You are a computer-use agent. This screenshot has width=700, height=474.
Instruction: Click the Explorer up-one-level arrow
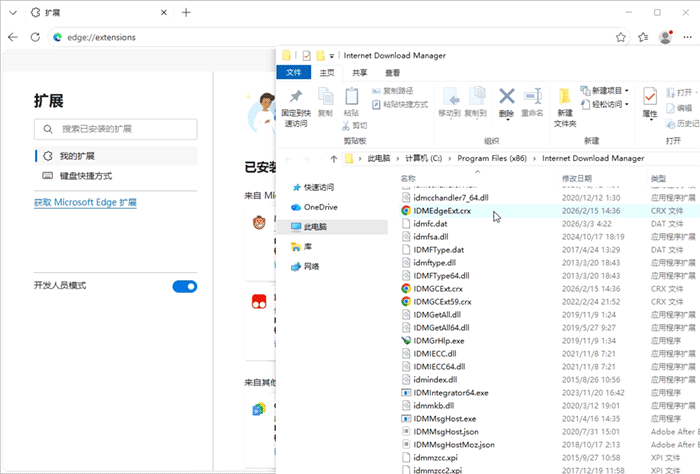click(x=333, y=158)
